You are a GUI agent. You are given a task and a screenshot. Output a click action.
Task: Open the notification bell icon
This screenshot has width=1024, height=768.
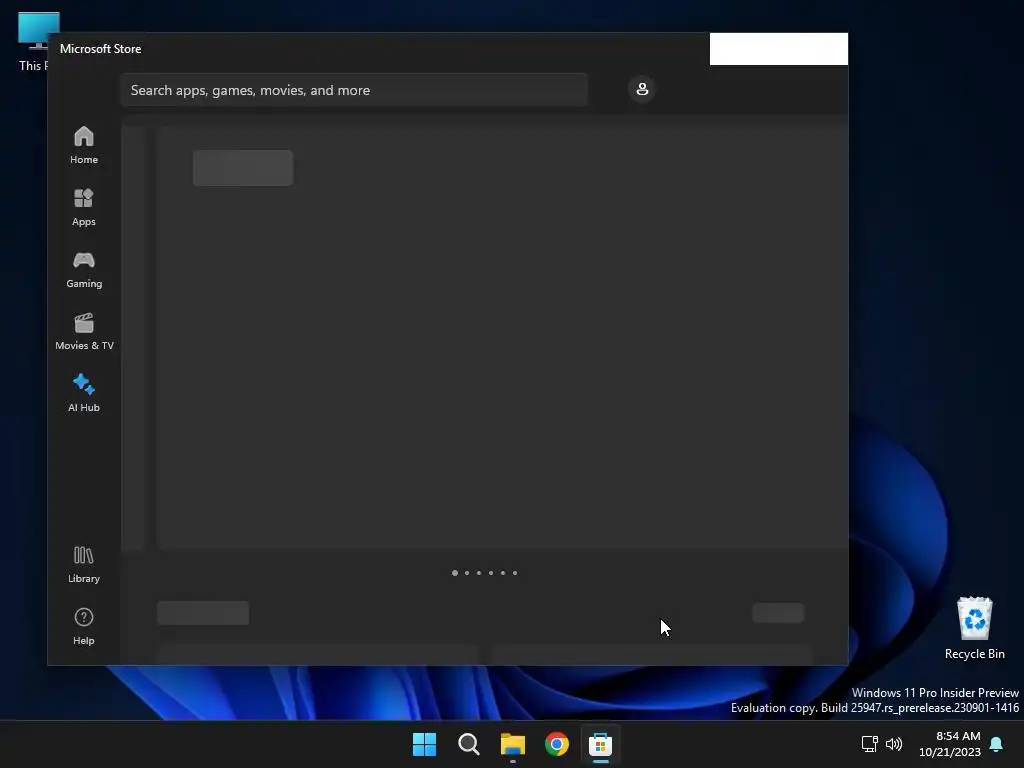pyautogui.click(x=997, y=744)
